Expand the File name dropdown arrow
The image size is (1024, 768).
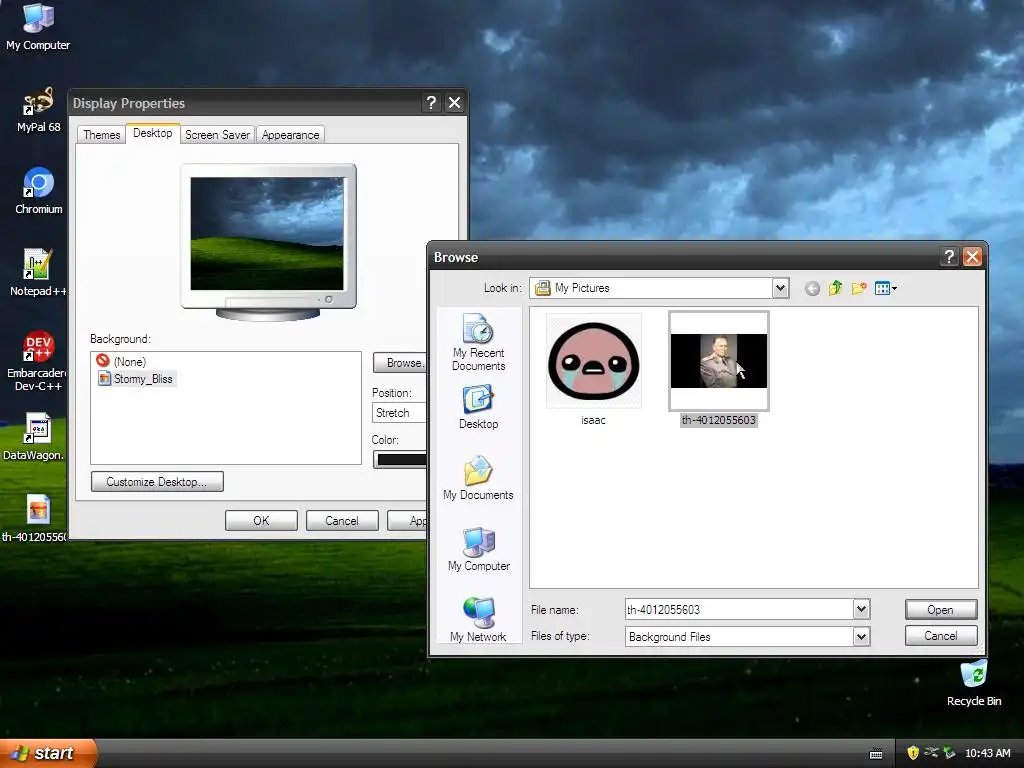[861, 609]
